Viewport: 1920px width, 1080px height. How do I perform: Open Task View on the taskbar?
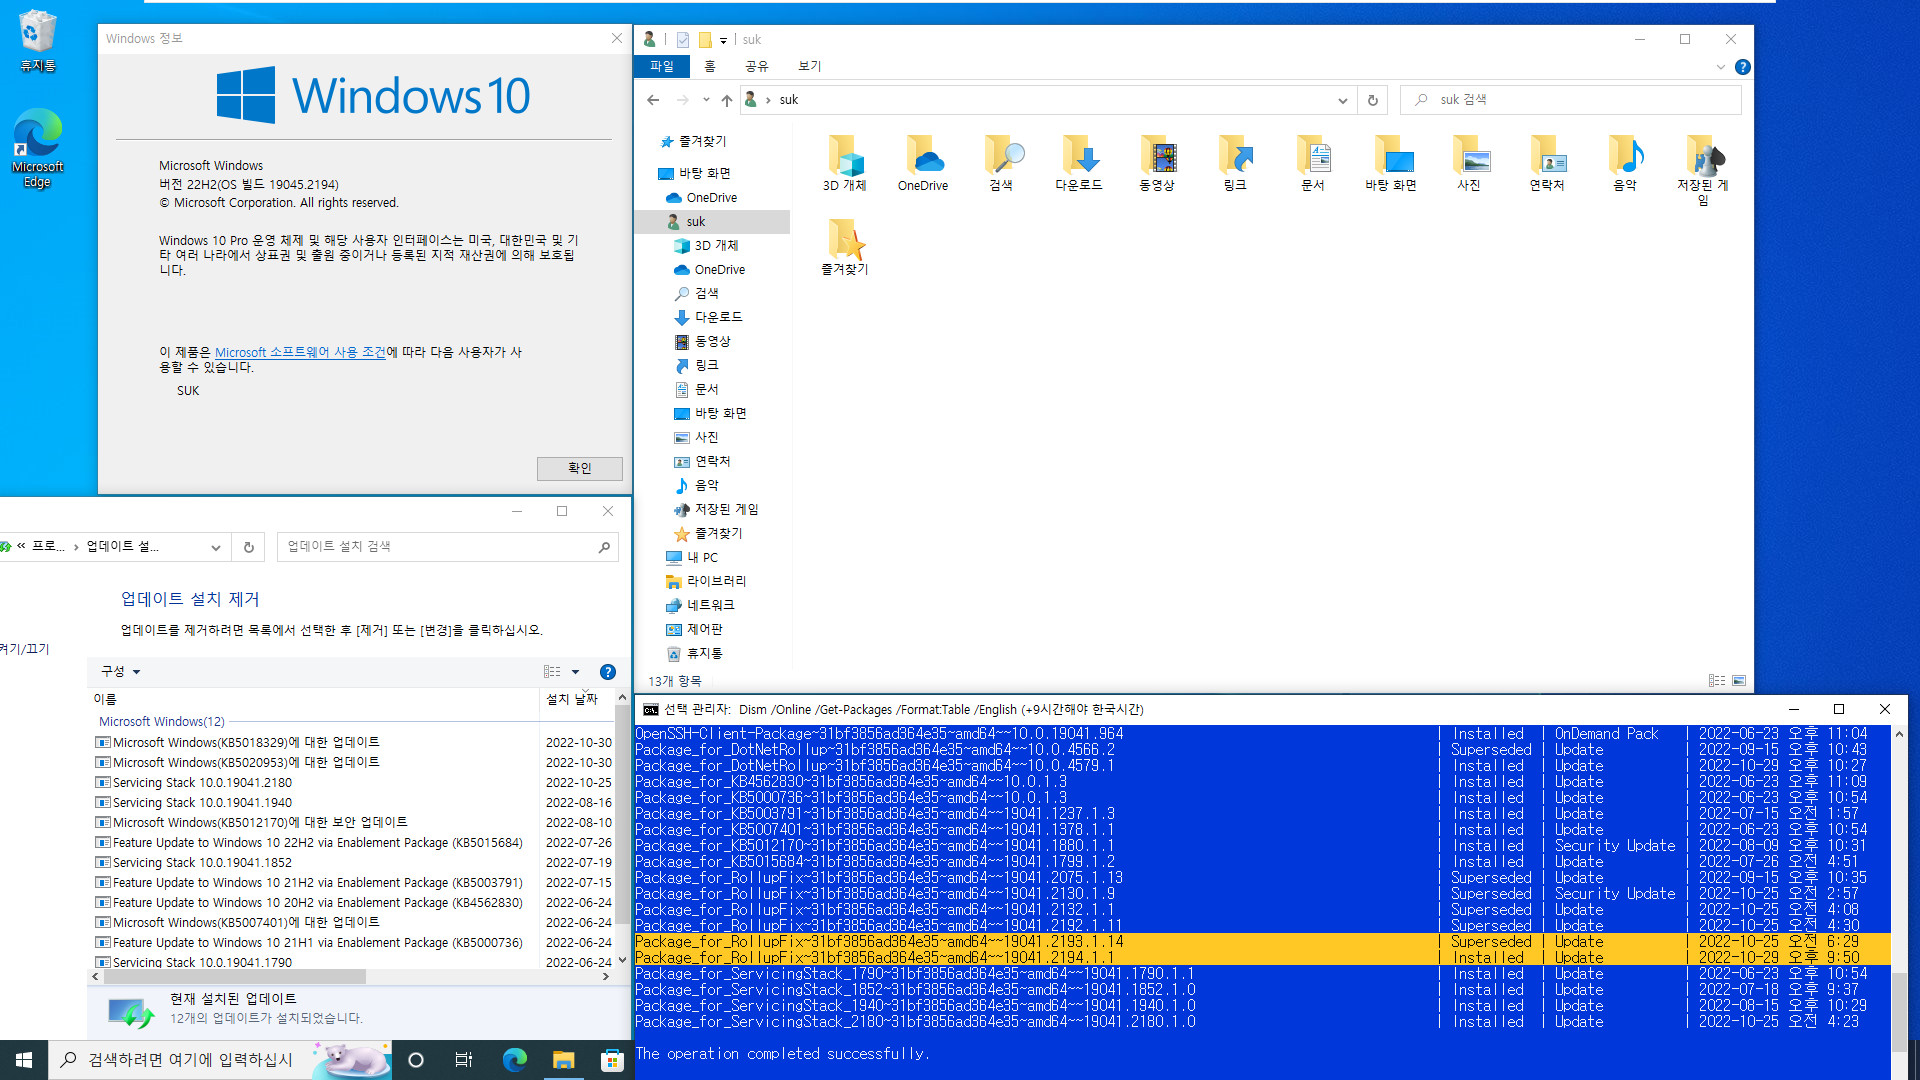coord(463,1060)
